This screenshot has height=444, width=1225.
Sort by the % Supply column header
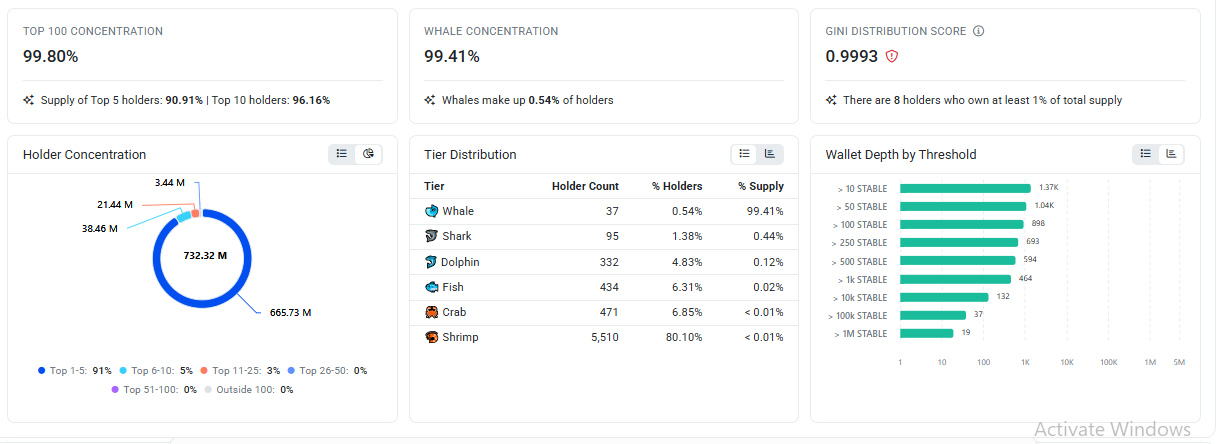point(761,186)
